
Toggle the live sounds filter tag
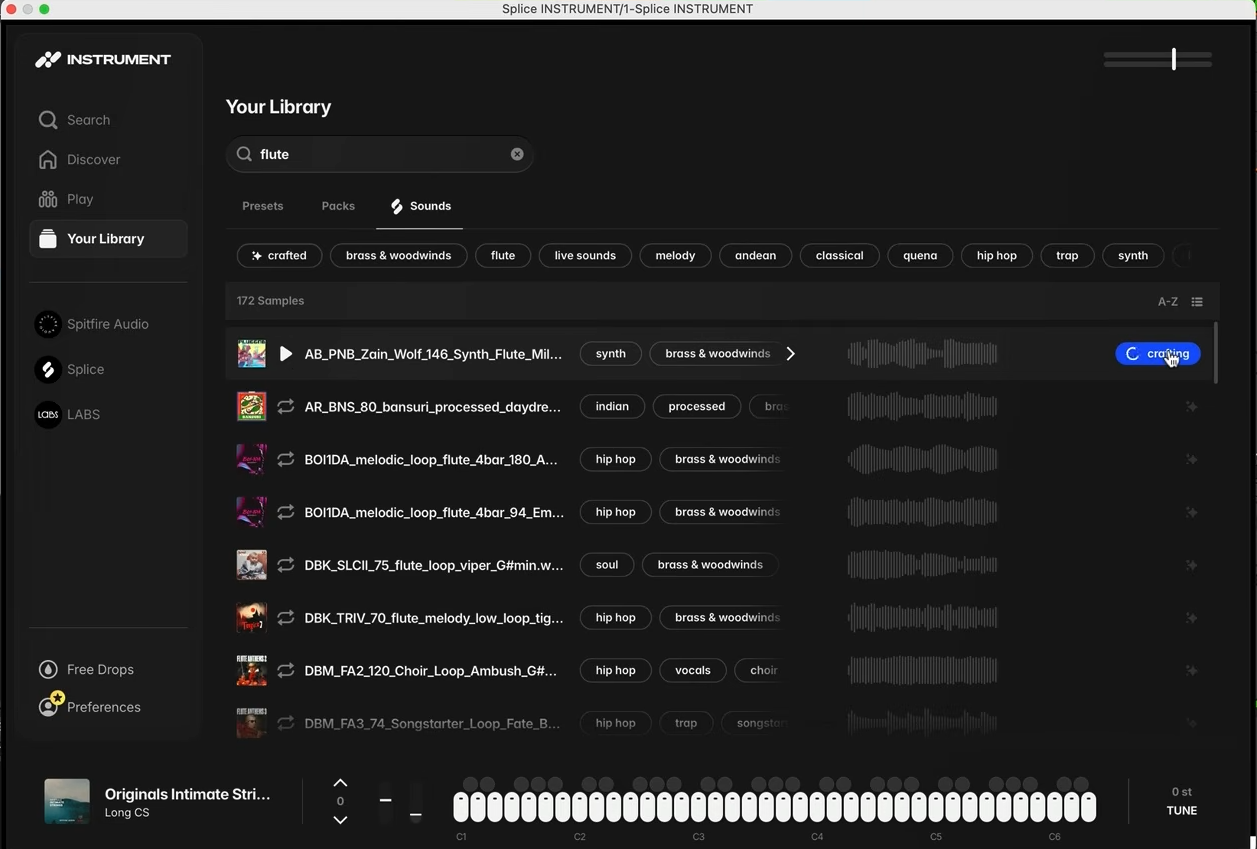pyautogui.click(x=585, y=256)
